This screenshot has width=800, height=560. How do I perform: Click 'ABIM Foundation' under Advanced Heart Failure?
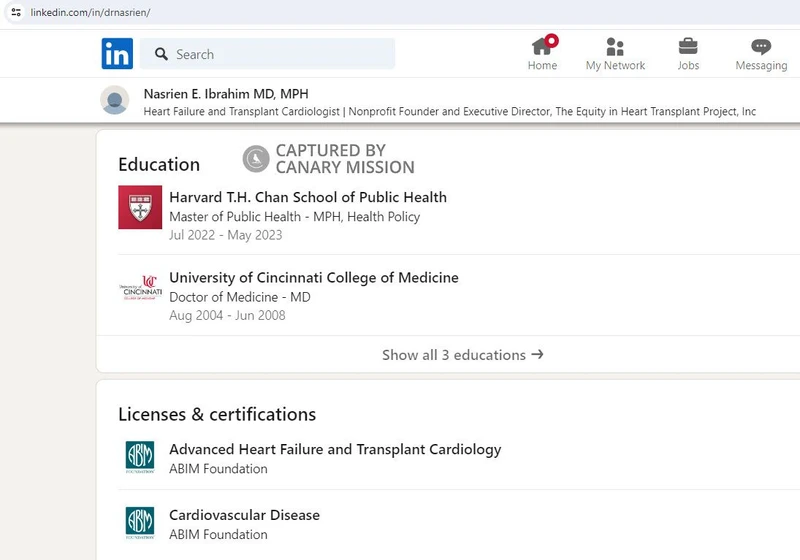click(x=218, y=469)
